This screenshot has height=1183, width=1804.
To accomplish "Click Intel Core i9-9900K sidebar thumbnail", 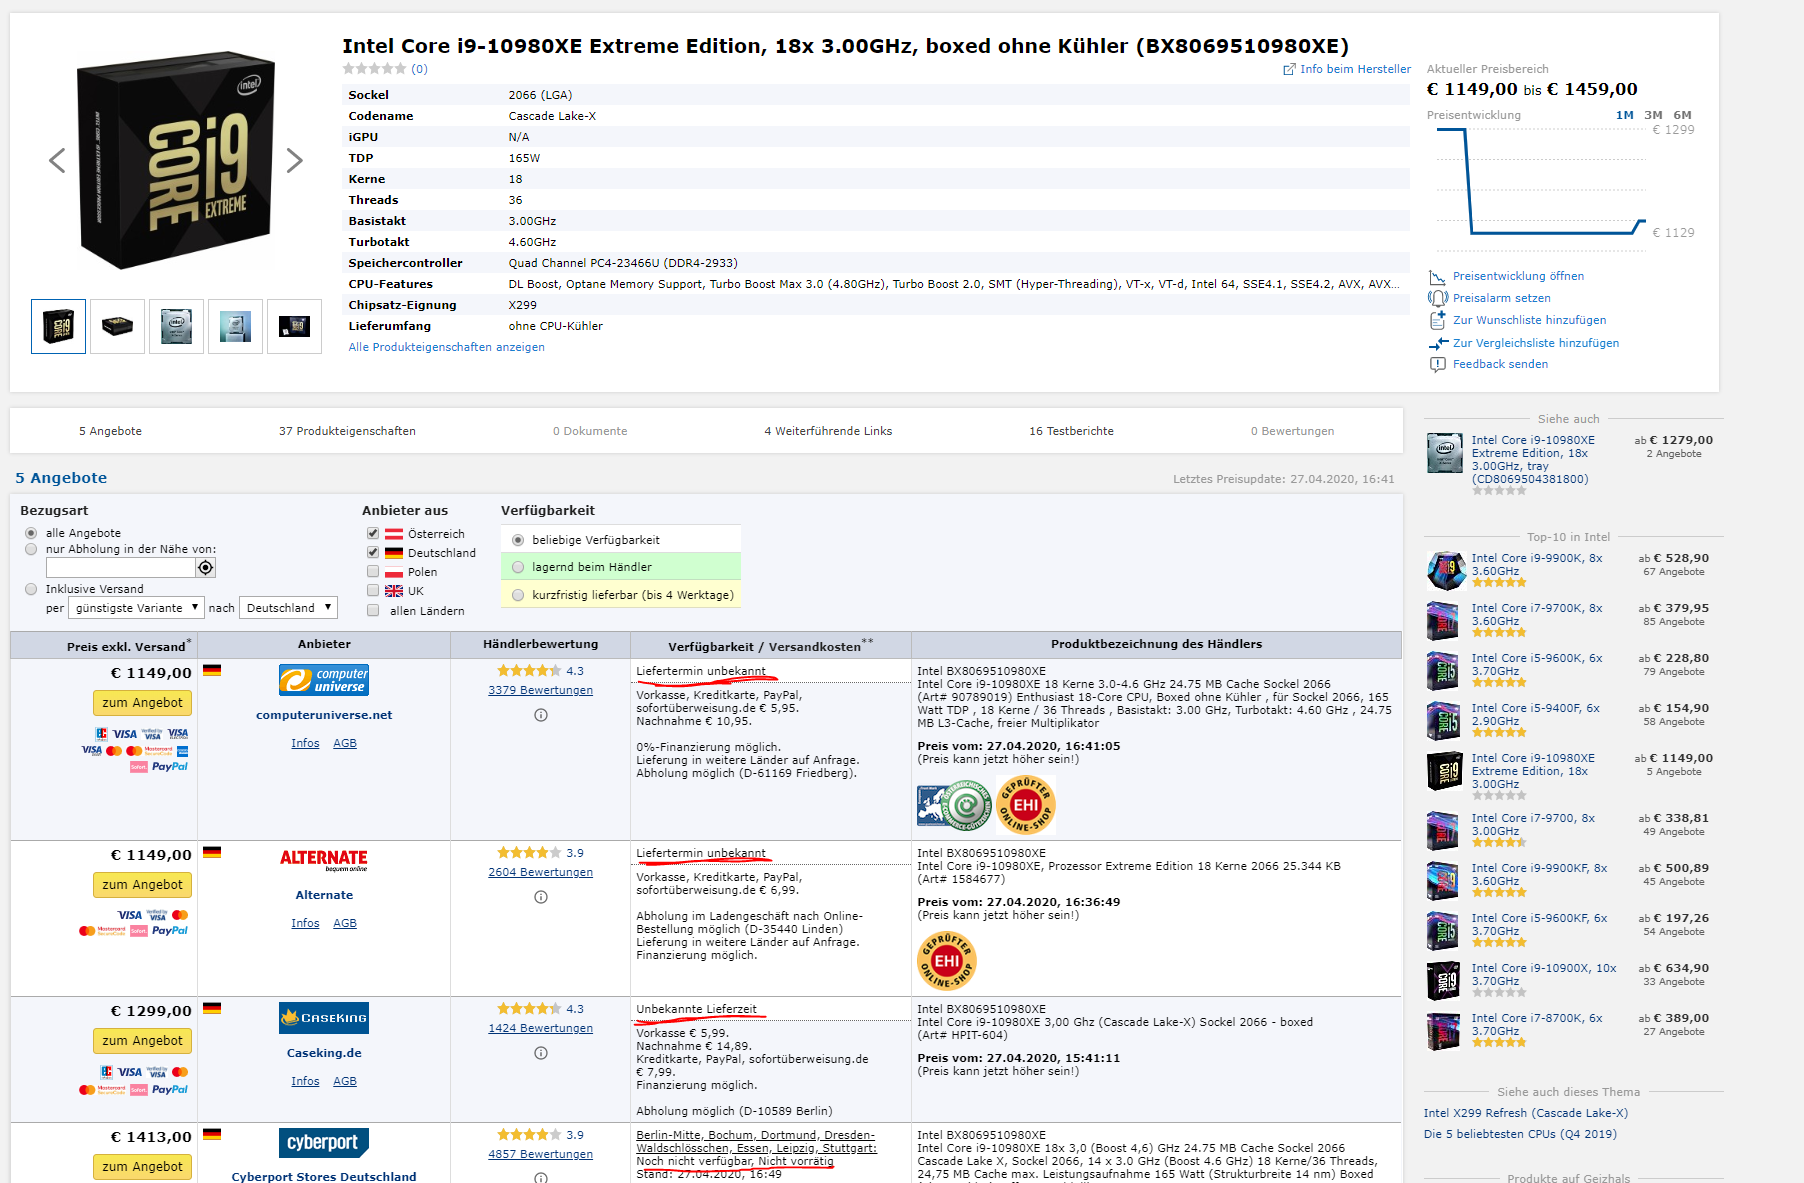I will click(x=1445, y=571).
